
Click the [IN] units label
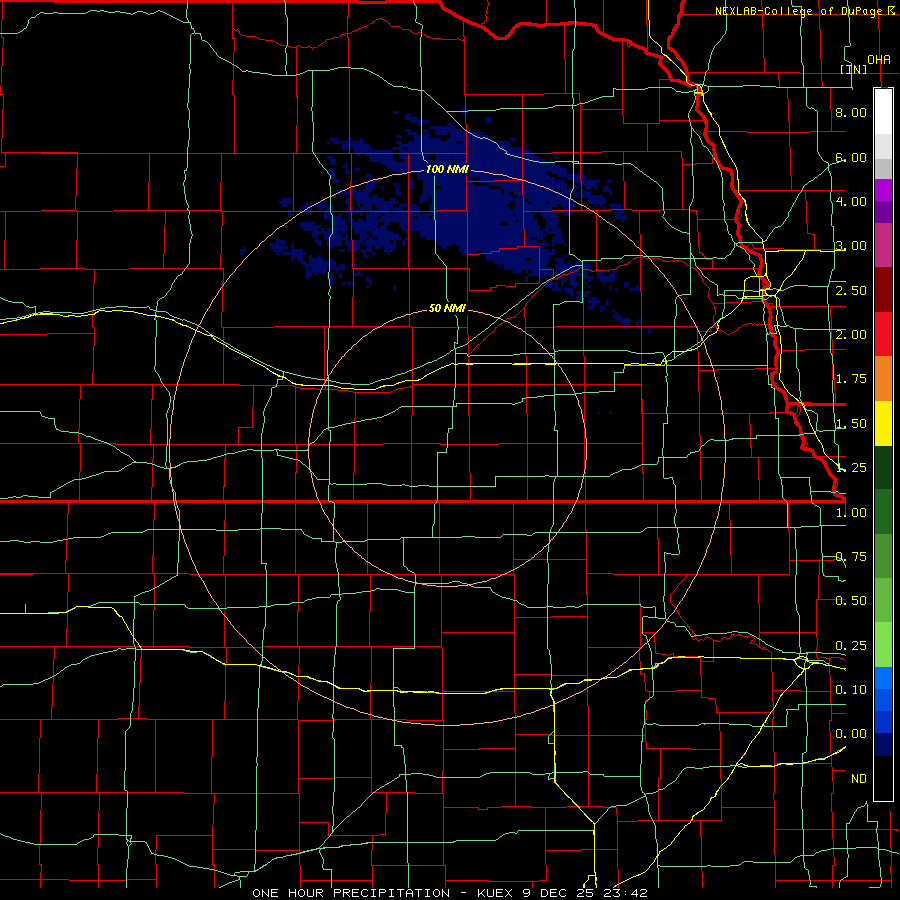[853, 69]
